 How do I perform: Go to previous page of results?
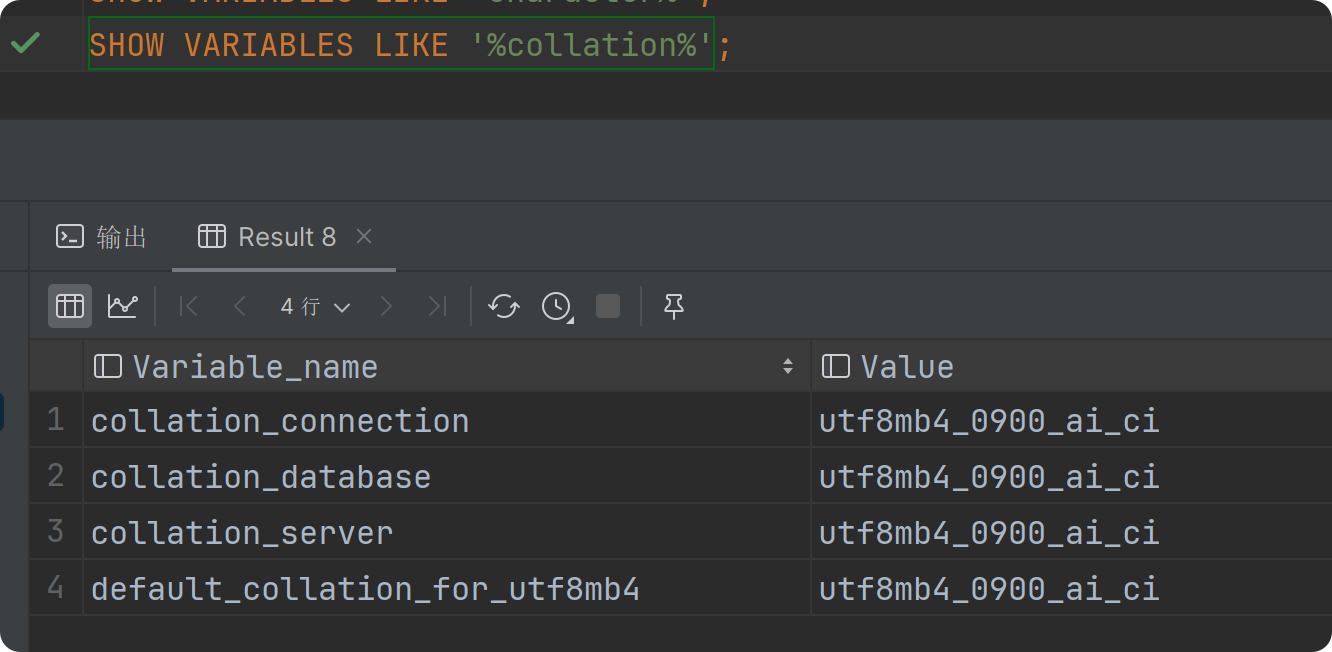(x=239, y=306)
